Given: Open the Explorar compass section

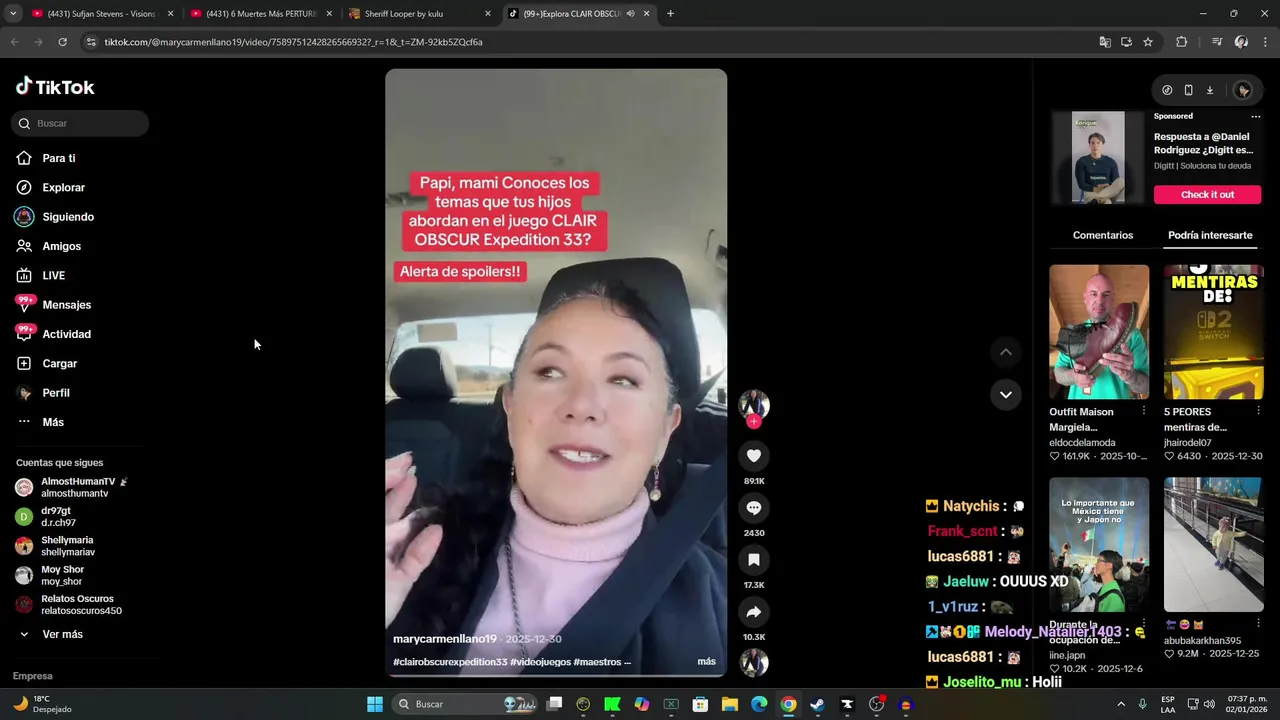Looking at the screenshot, I should pyautogui.click(x=63, y=187).
